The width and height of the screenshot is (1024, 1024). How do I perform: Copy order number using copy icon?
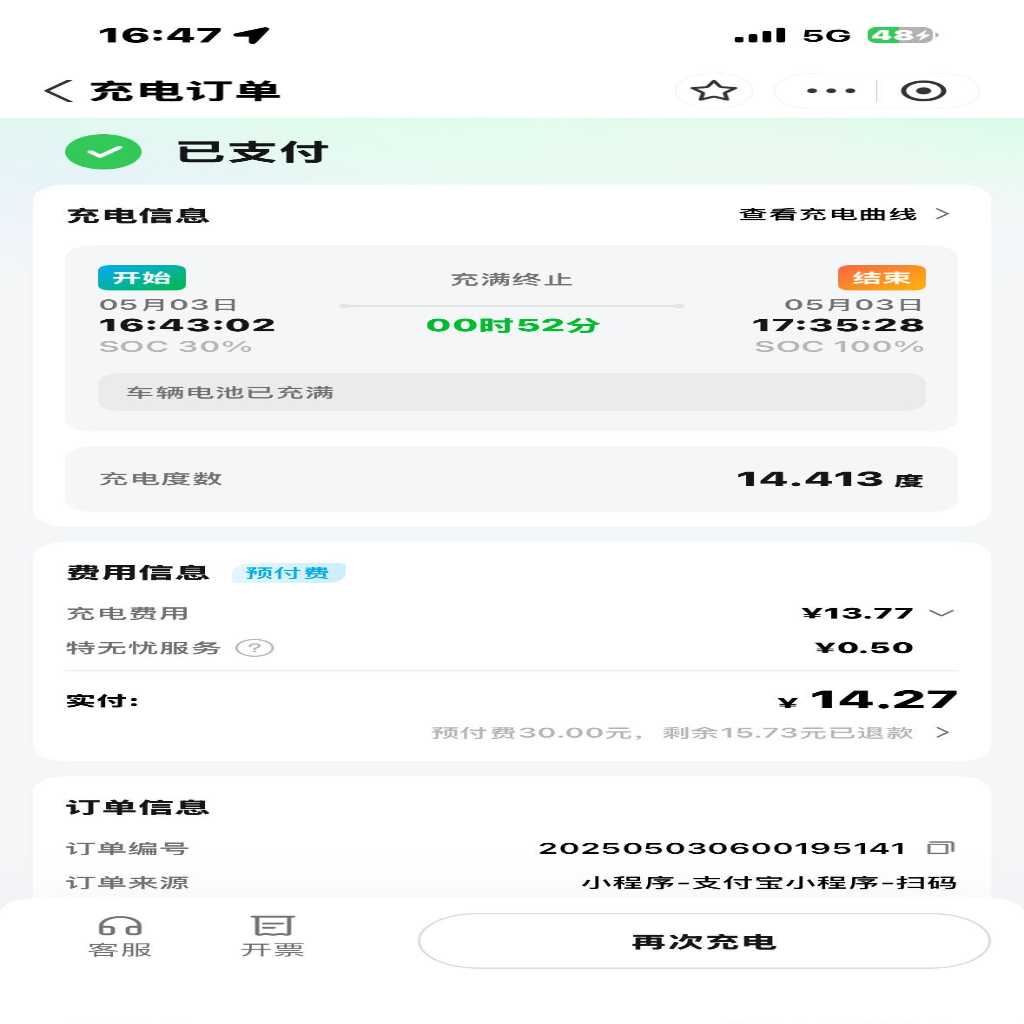tap(941, 848)
